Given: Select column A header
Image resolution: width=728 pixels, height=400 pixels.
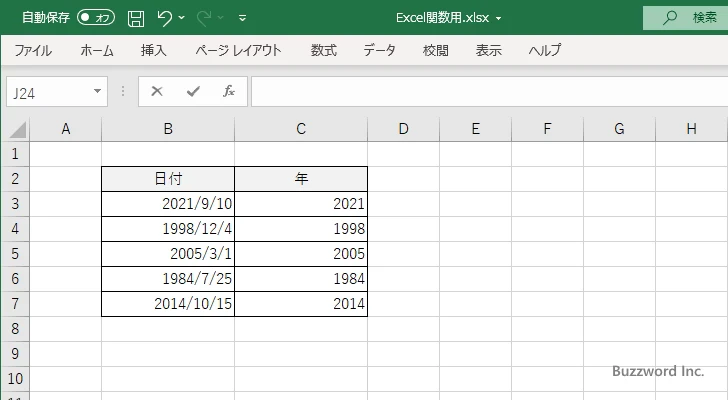Looking at the screenshot, I should [x=65, y=129].
